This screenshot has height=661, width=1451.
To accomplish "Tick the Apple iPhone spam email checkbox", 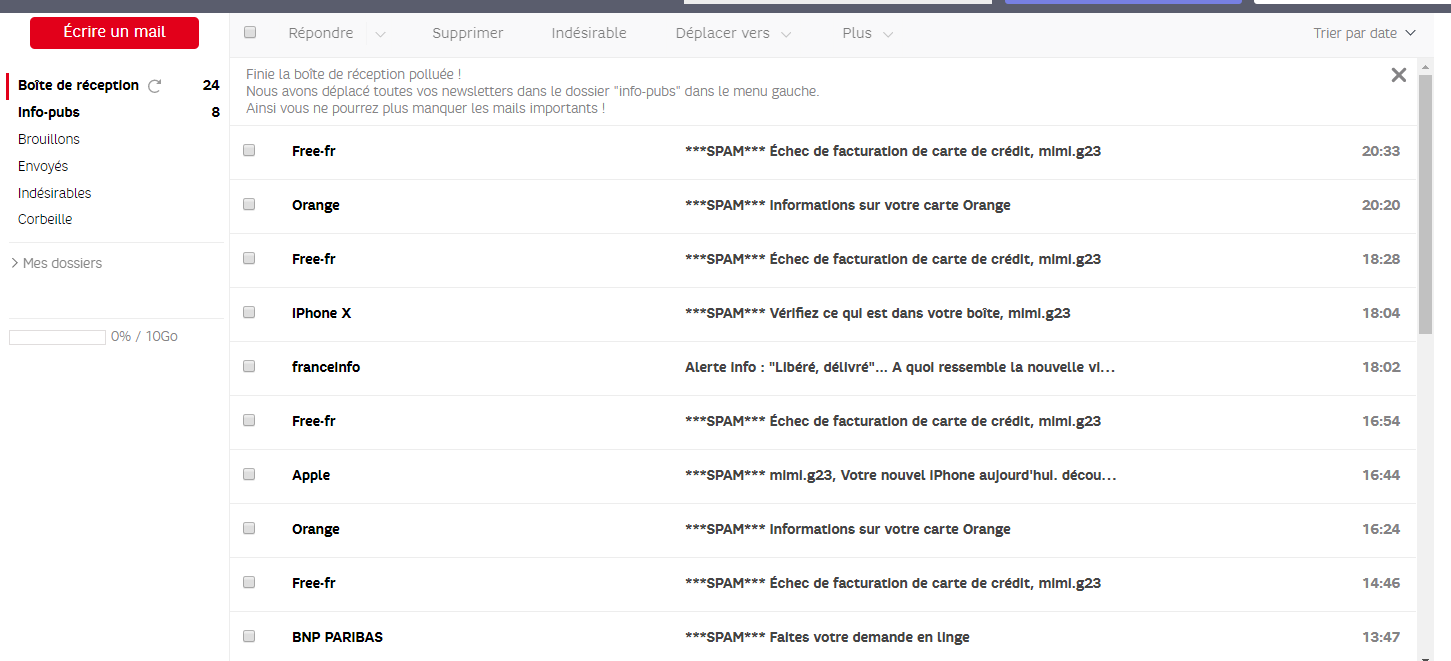I will (249, 474).
